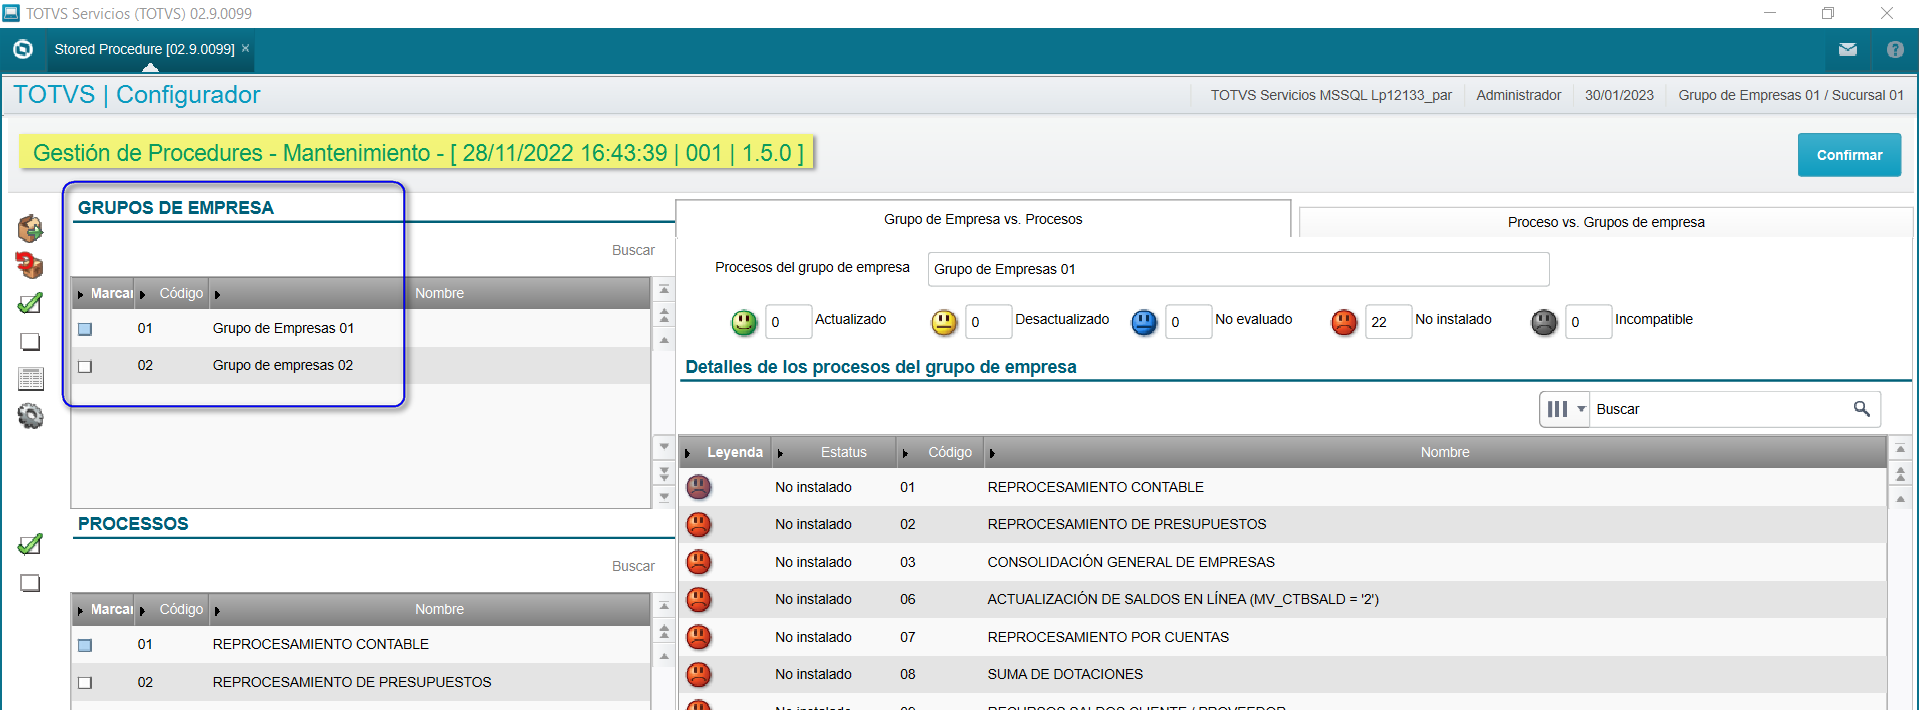Click Buscar link above company groups grid
This screenshot has width=1919, height=710.
(x=633, y=250)
